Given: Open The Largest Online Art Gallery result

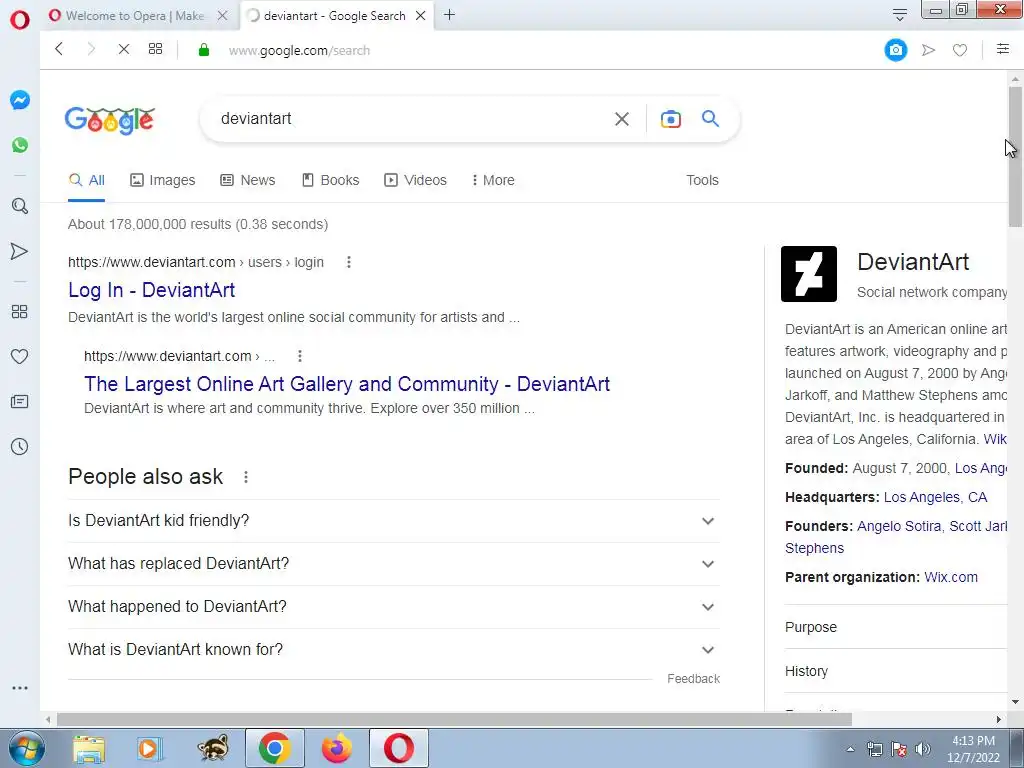Looking at the screenshot, I should [x=347, y=384].
